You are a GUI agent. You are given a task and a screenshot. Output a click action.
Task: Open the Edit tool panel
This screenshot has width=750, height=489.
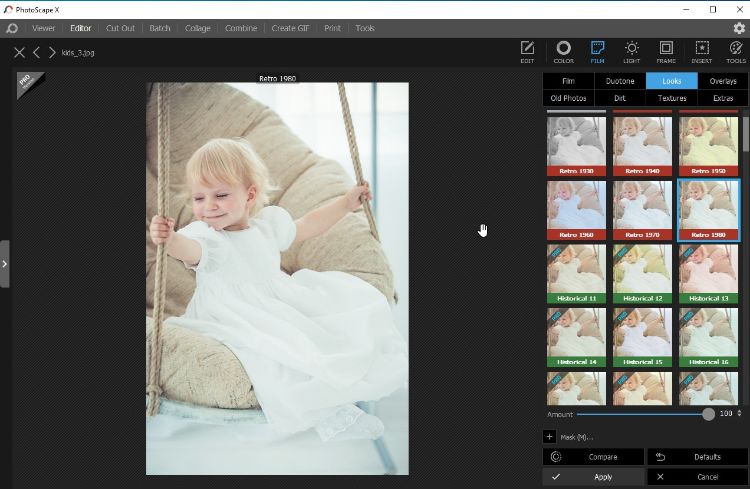coord(527,51)
